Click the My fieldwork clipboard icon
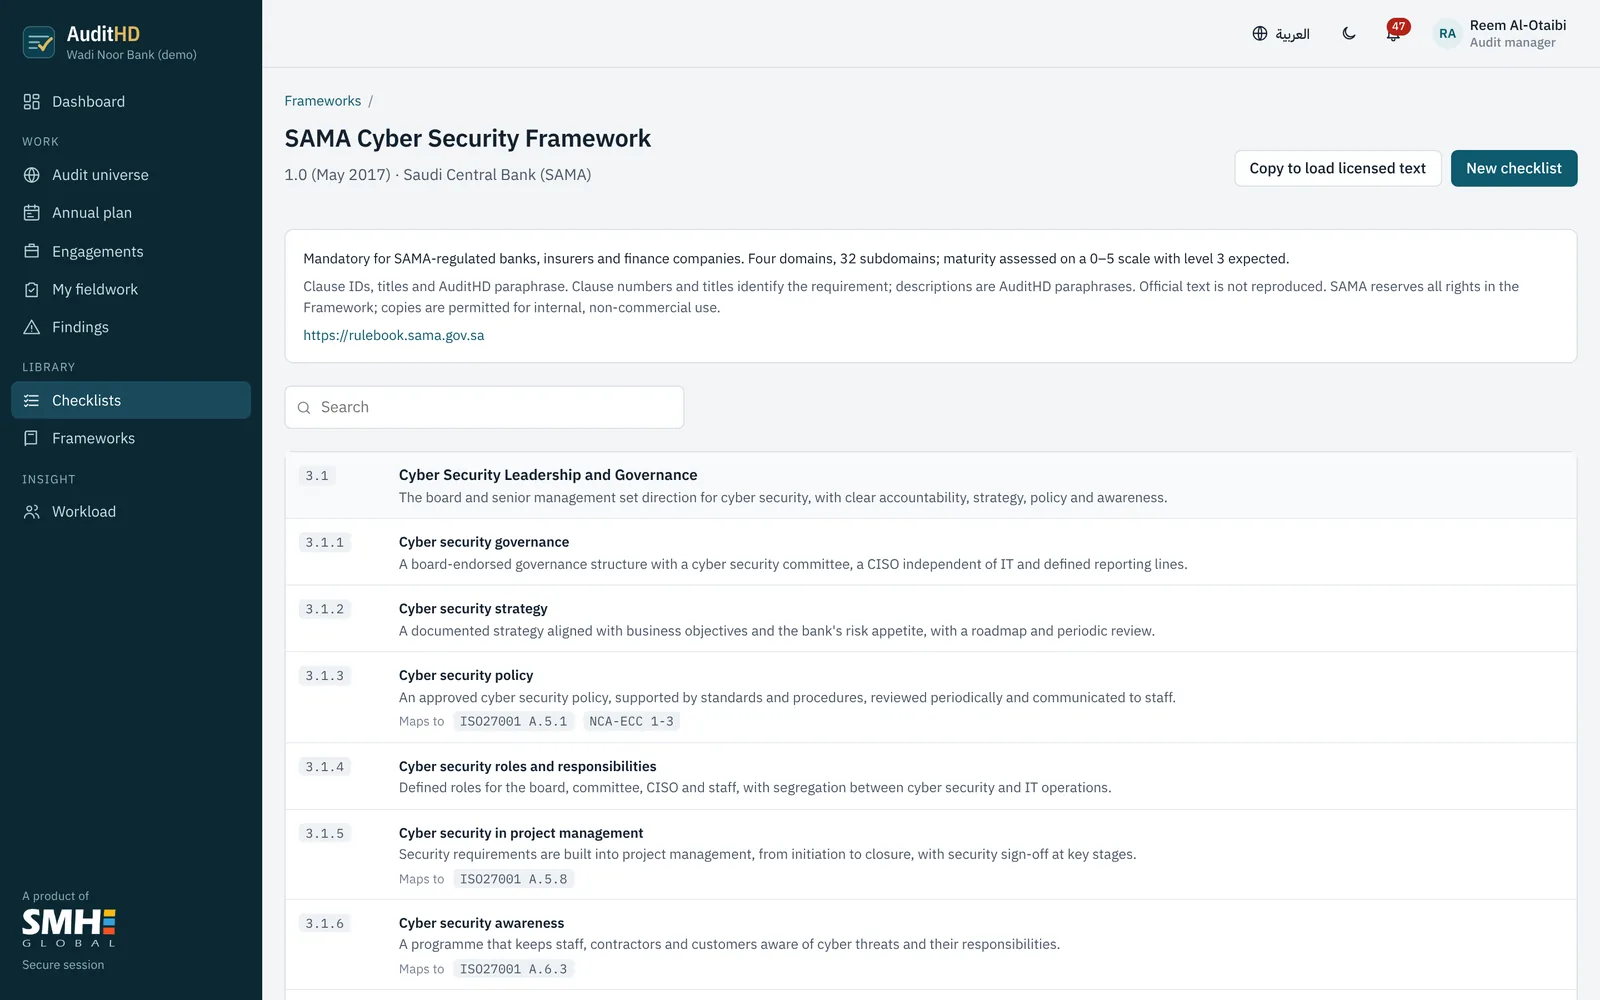The image size is (1600, 1000). point(32,289)
